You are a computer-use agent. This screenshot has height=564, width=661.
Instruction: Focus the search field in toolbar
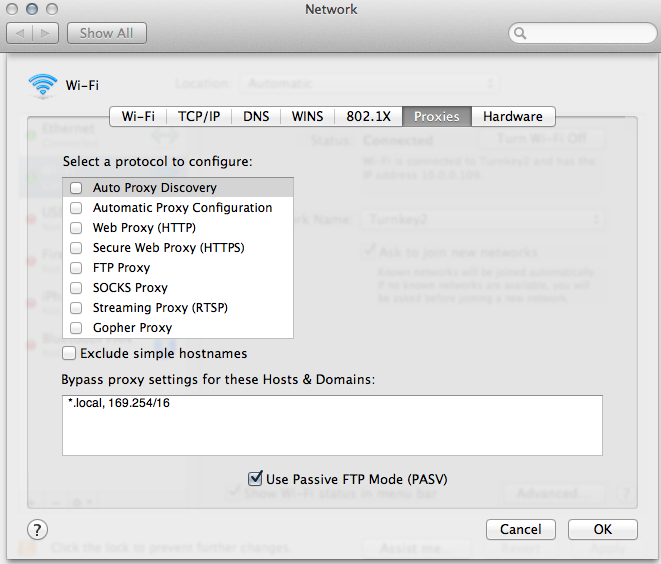tap(583, 33)
